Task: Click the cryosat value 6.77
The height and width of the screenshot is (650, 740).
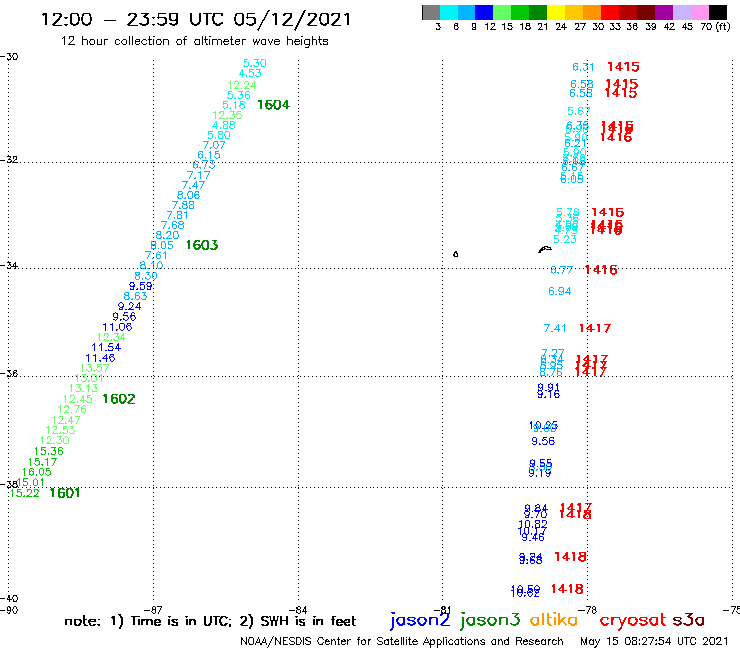Action: pos(562,270)
